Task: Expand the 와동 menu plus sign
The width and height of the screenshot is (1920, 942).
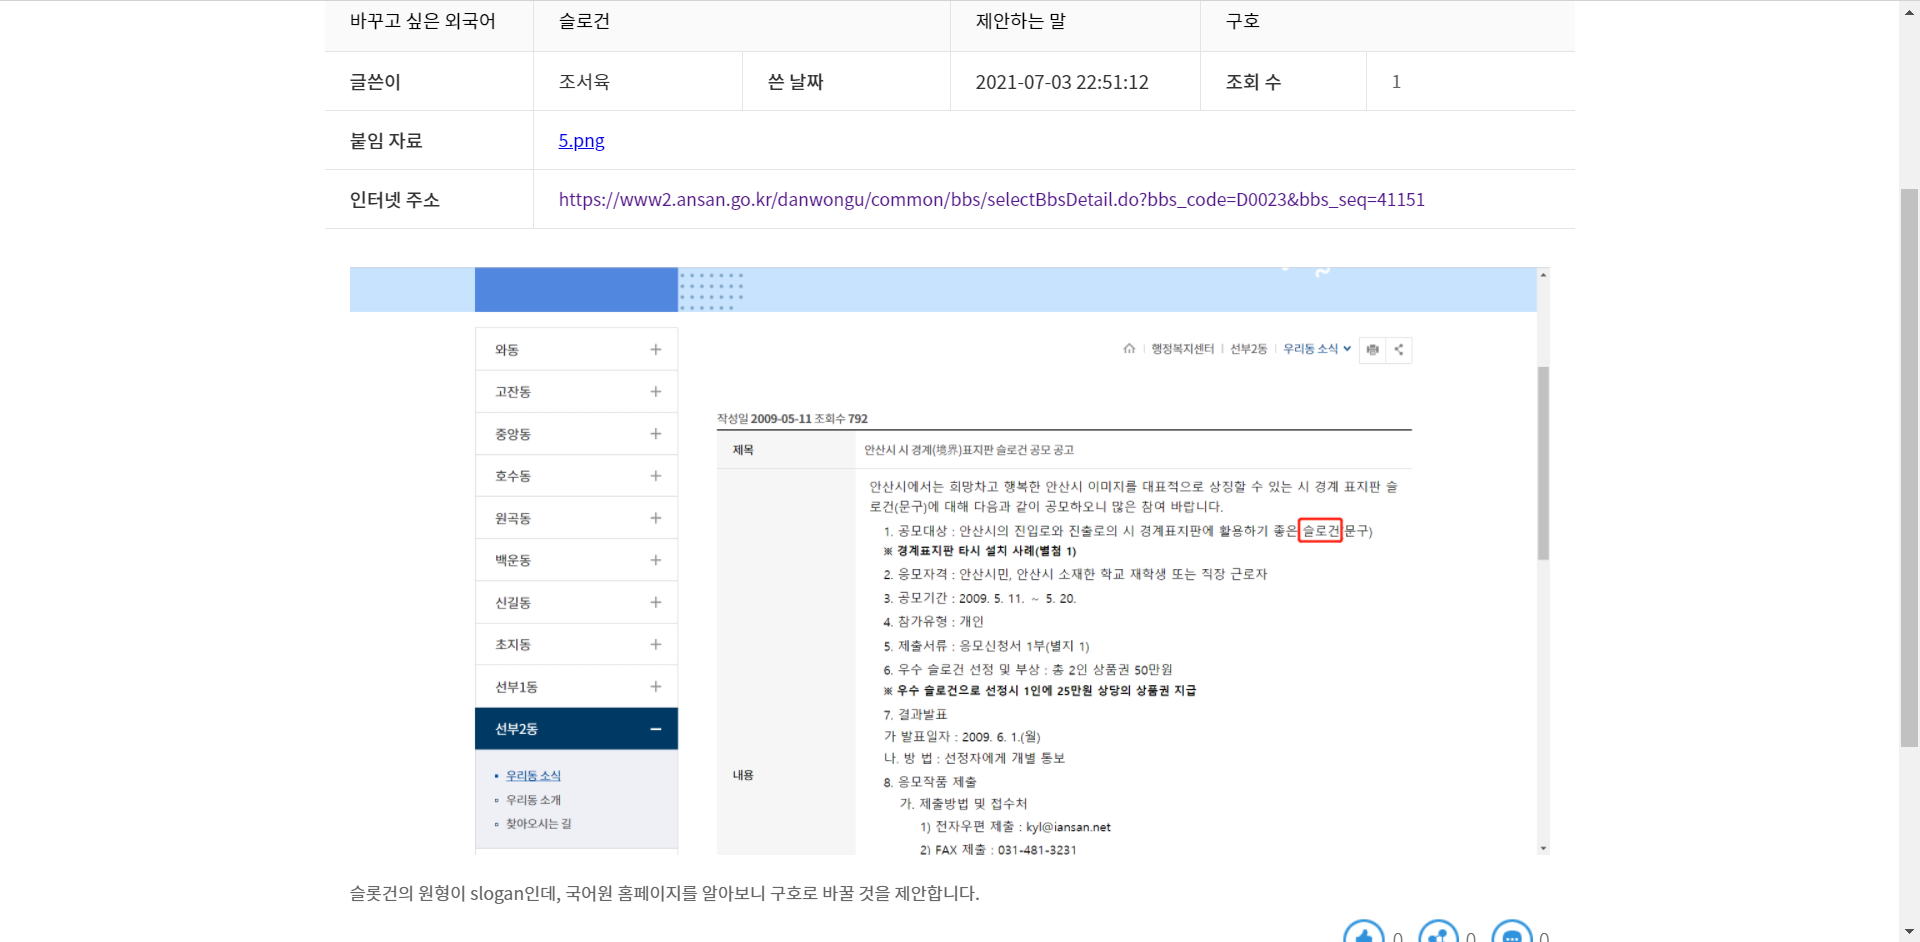Action: (x=655, y=350)
